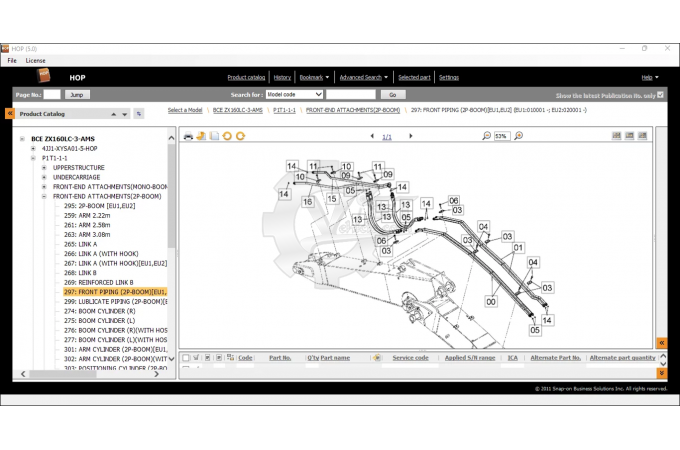Expand the 4JJ1-XYSA01-5-HOP tree node
The width and height of the screenshot is (680, 450).
pos(33,148)
